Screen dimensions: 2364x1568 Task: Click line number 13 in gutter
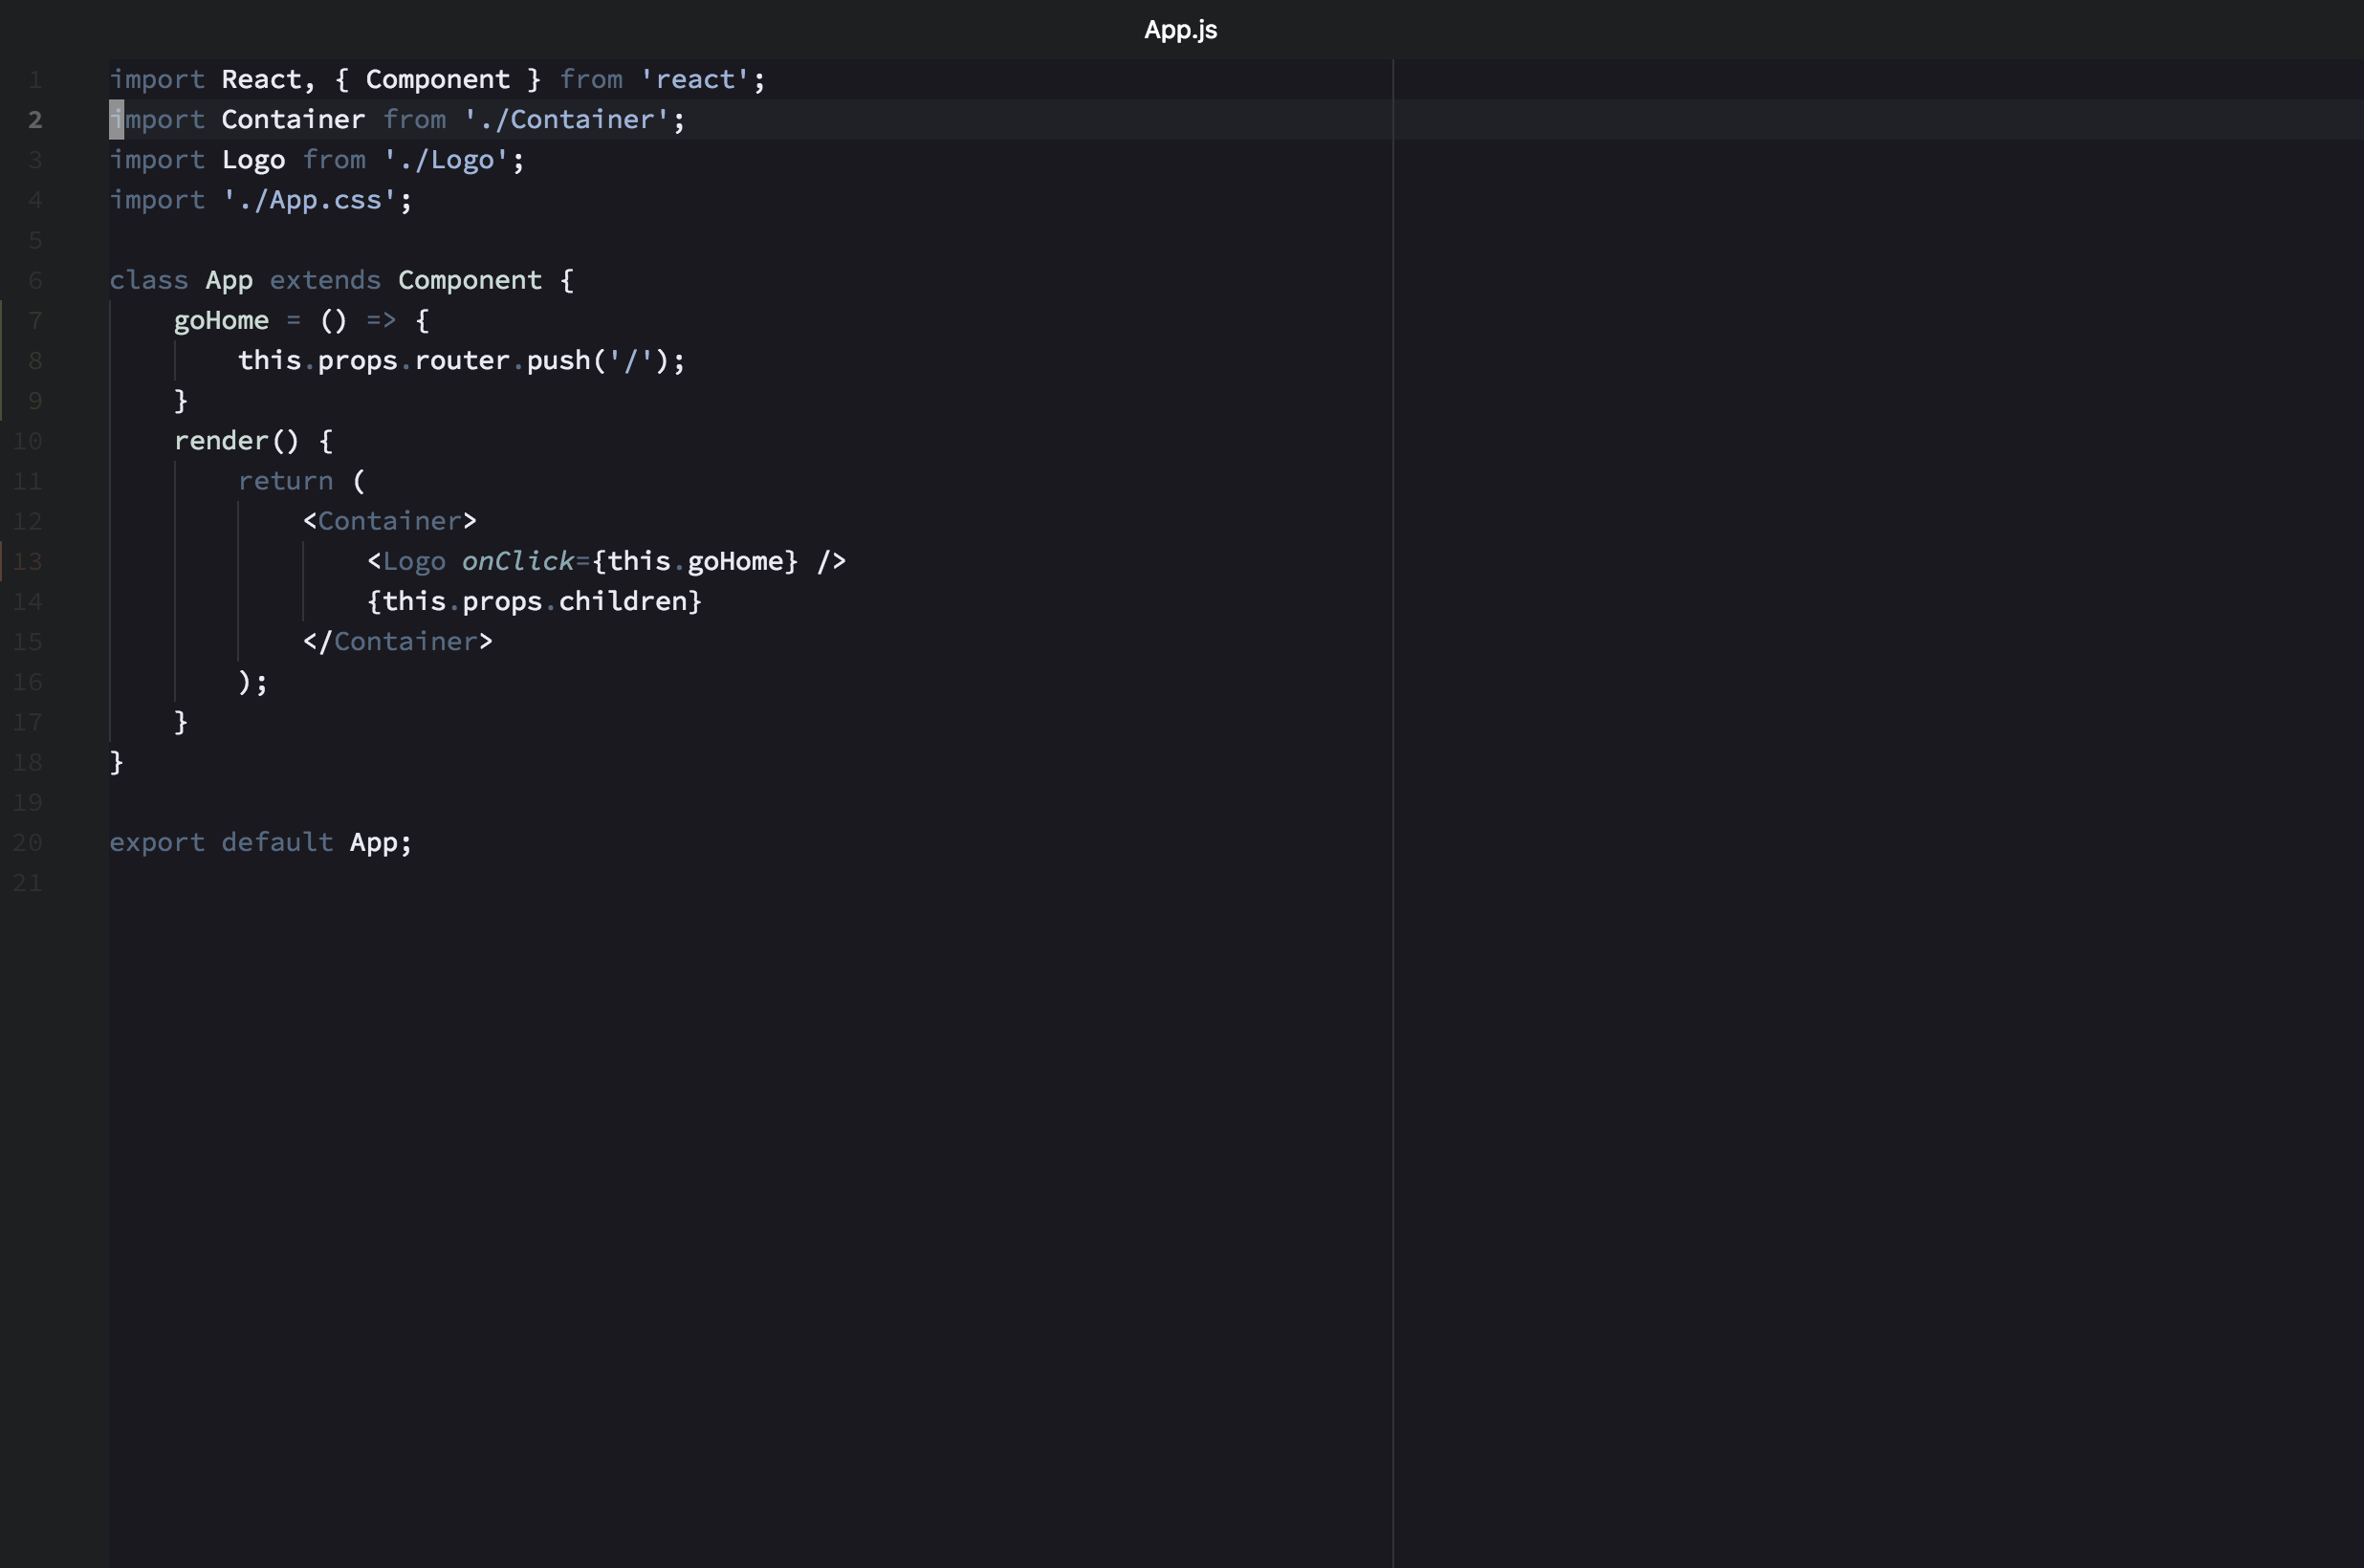(x=28, y=562)
